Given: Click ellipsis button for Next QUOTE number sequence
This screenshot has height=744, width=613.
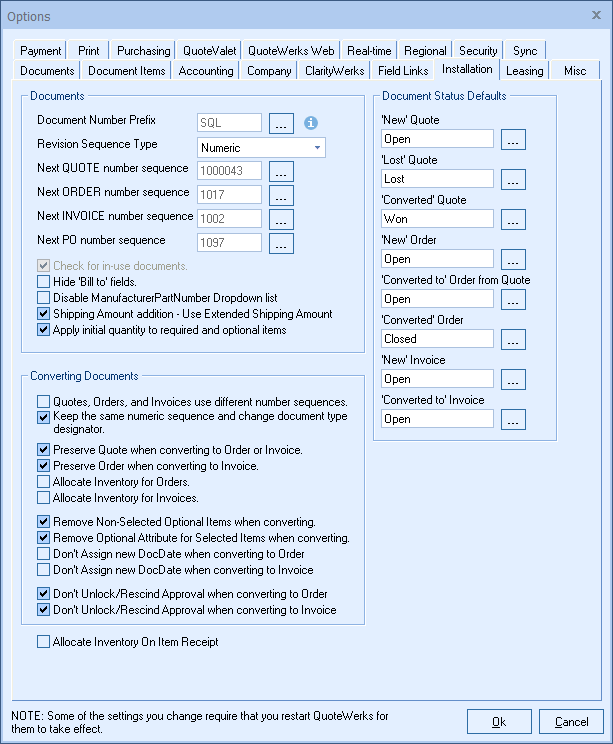Looking at the screenshot, I should (x=281, y=171).
